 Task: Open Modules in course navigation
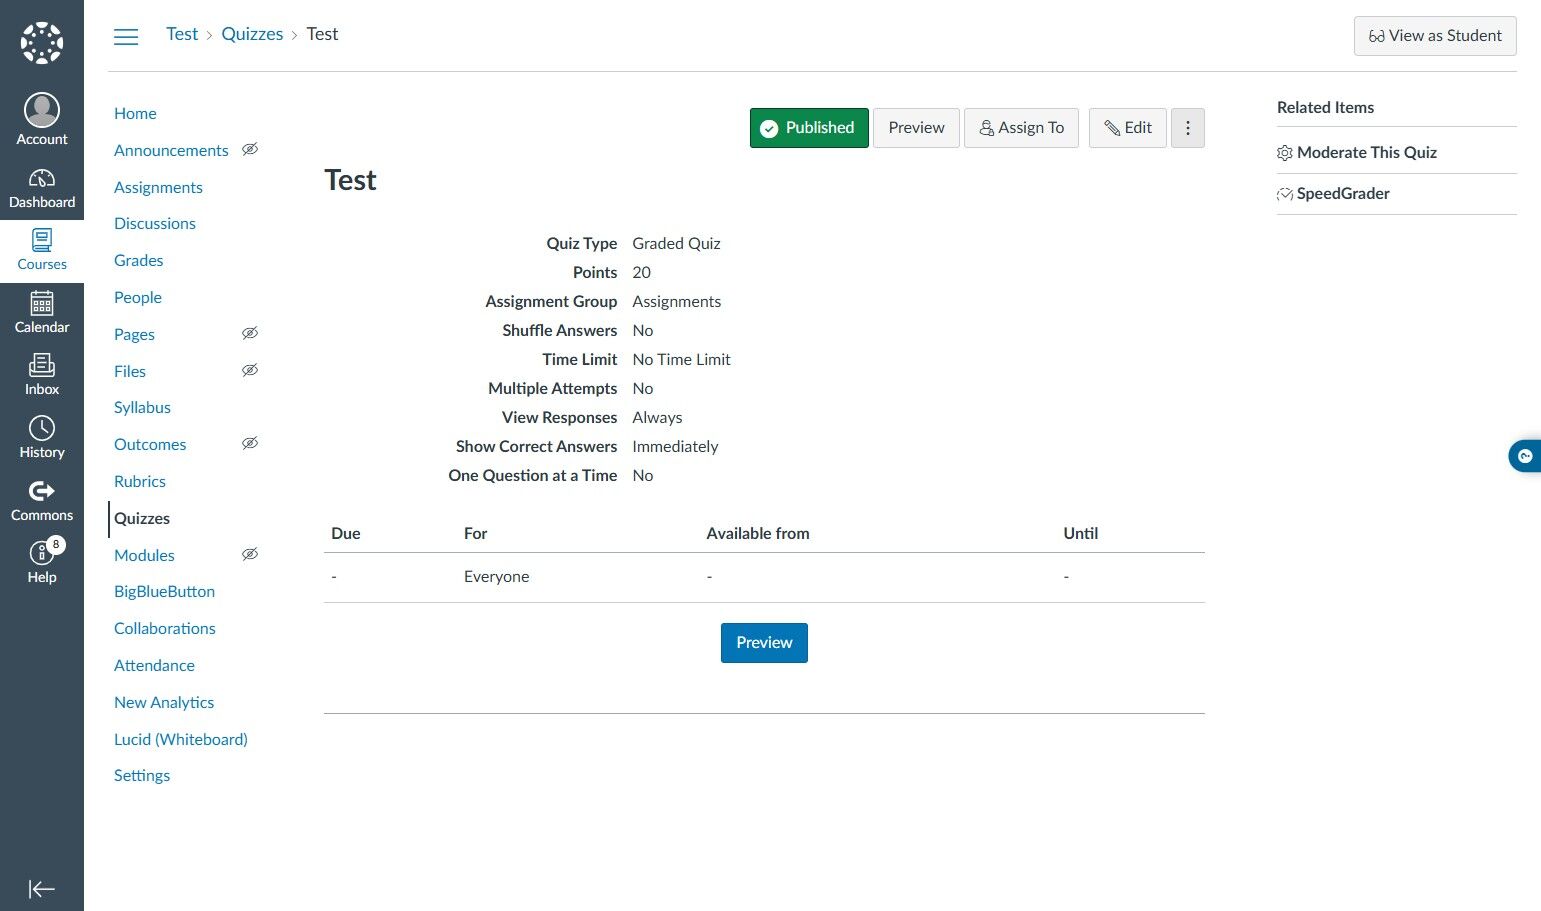144,555
